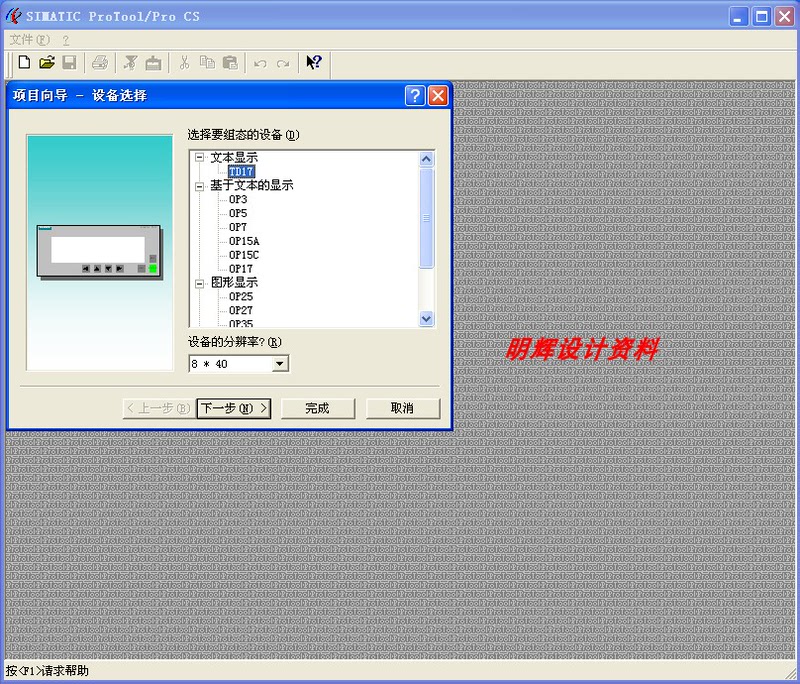Collapse the 文本显示 tree node
The height and width of the screenshot is (684, 800).
[199, 158]
